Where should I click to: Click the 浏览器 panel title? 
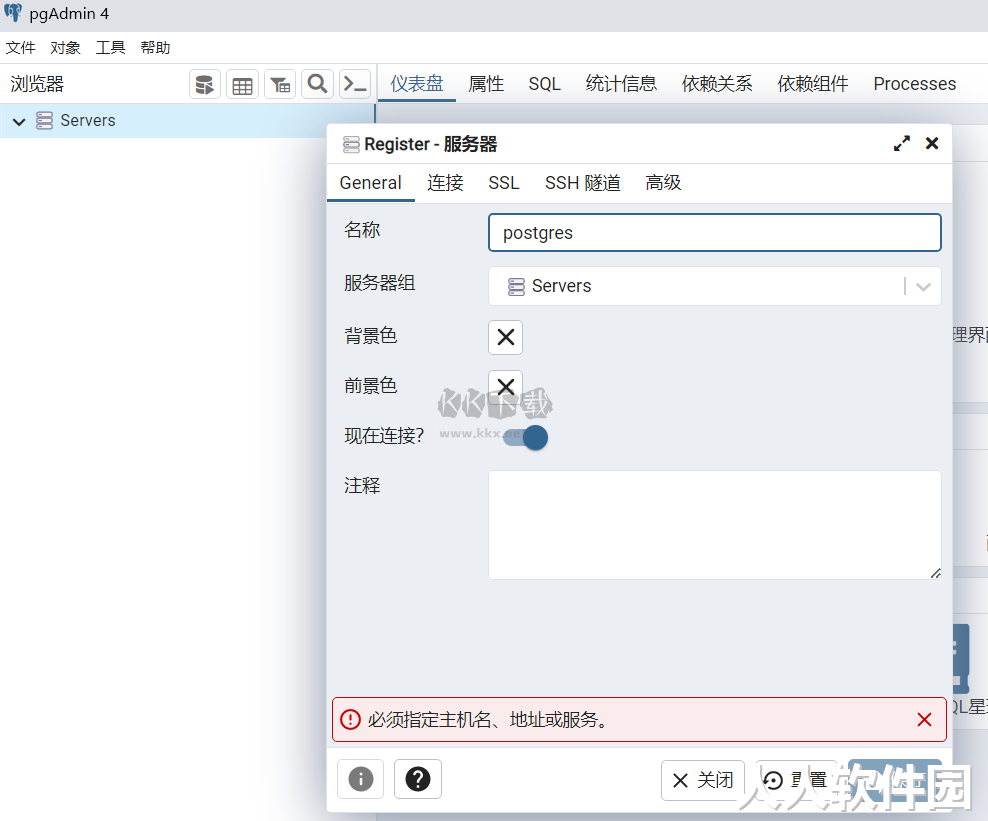click(x=37, y=84)
